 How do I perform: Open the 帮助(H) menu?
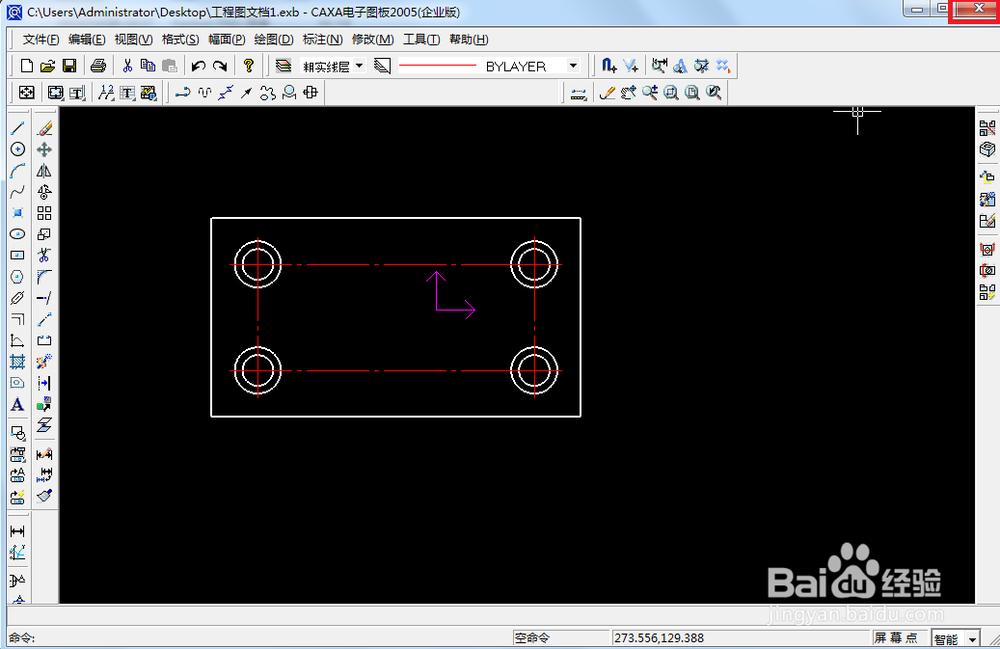click(469, 40)
